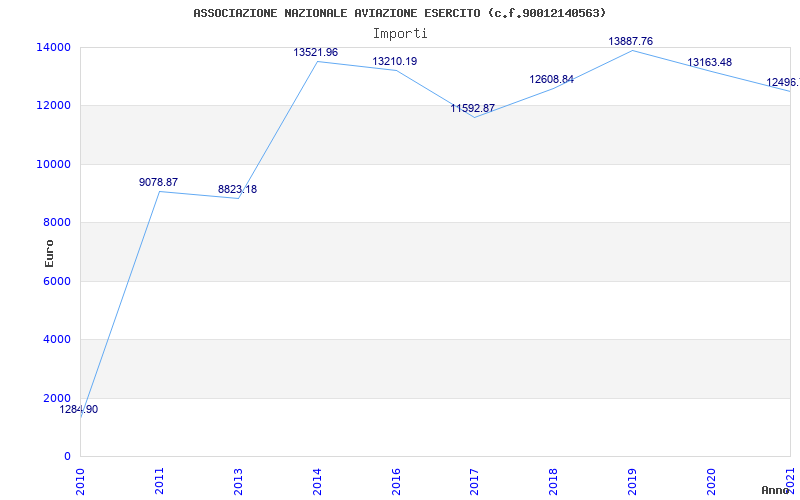This screenshot has height=500, width=800.
Task: Click the data label 12608.84
Action: tap(552, 79)
